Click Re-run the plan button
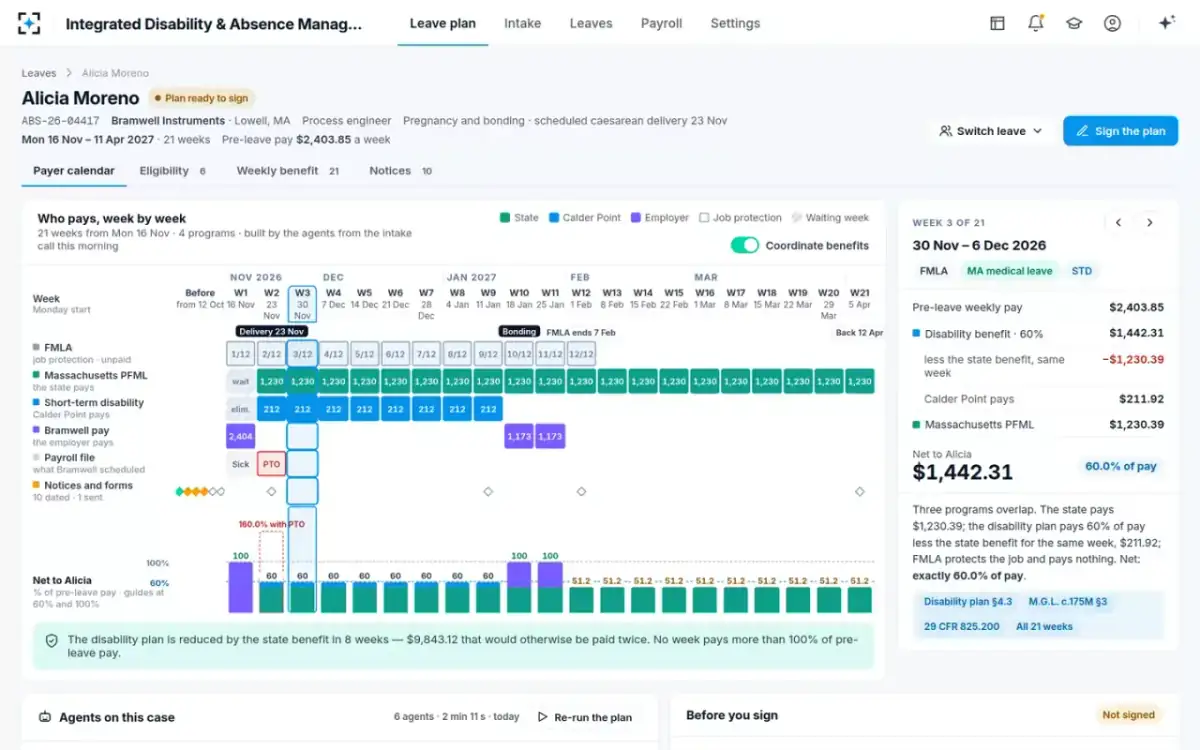This screenshot has width=1200, height=750. pos(584,717)
